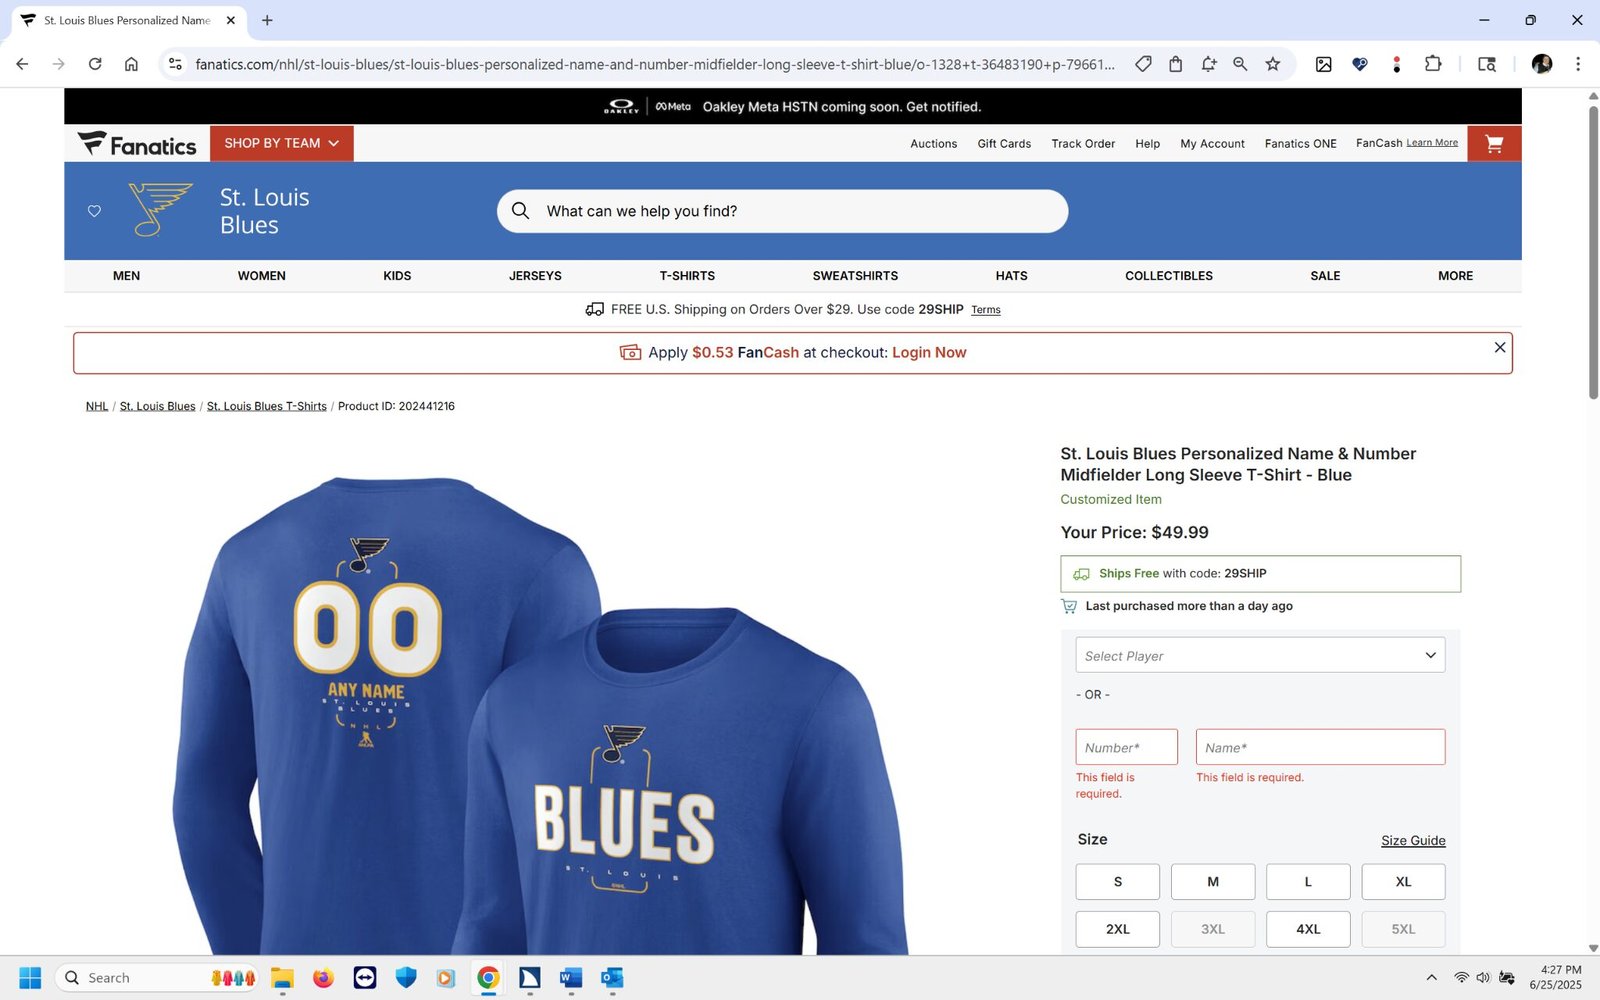Click the browser address bar URL
This screenshot has height=1000, width=1600.
(x=654, y=64)
